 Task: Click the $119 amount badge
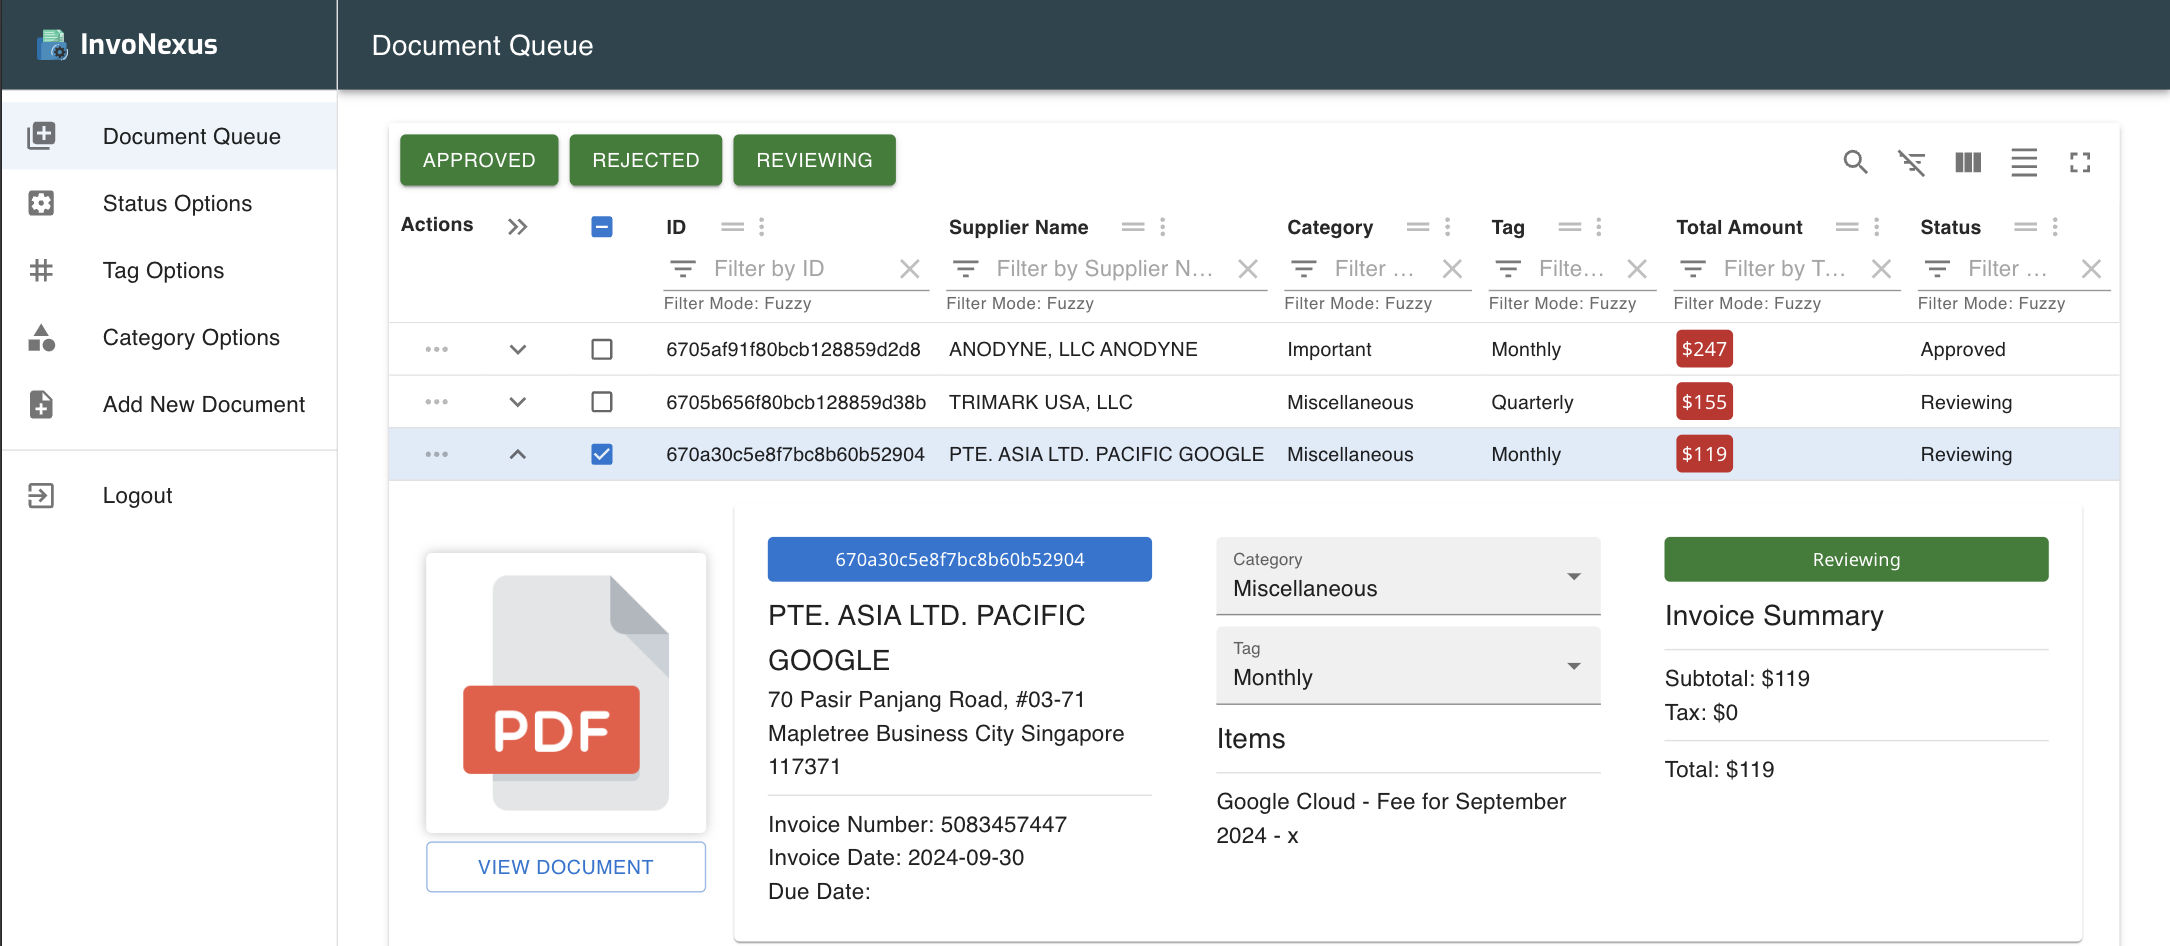point(1704,454)
